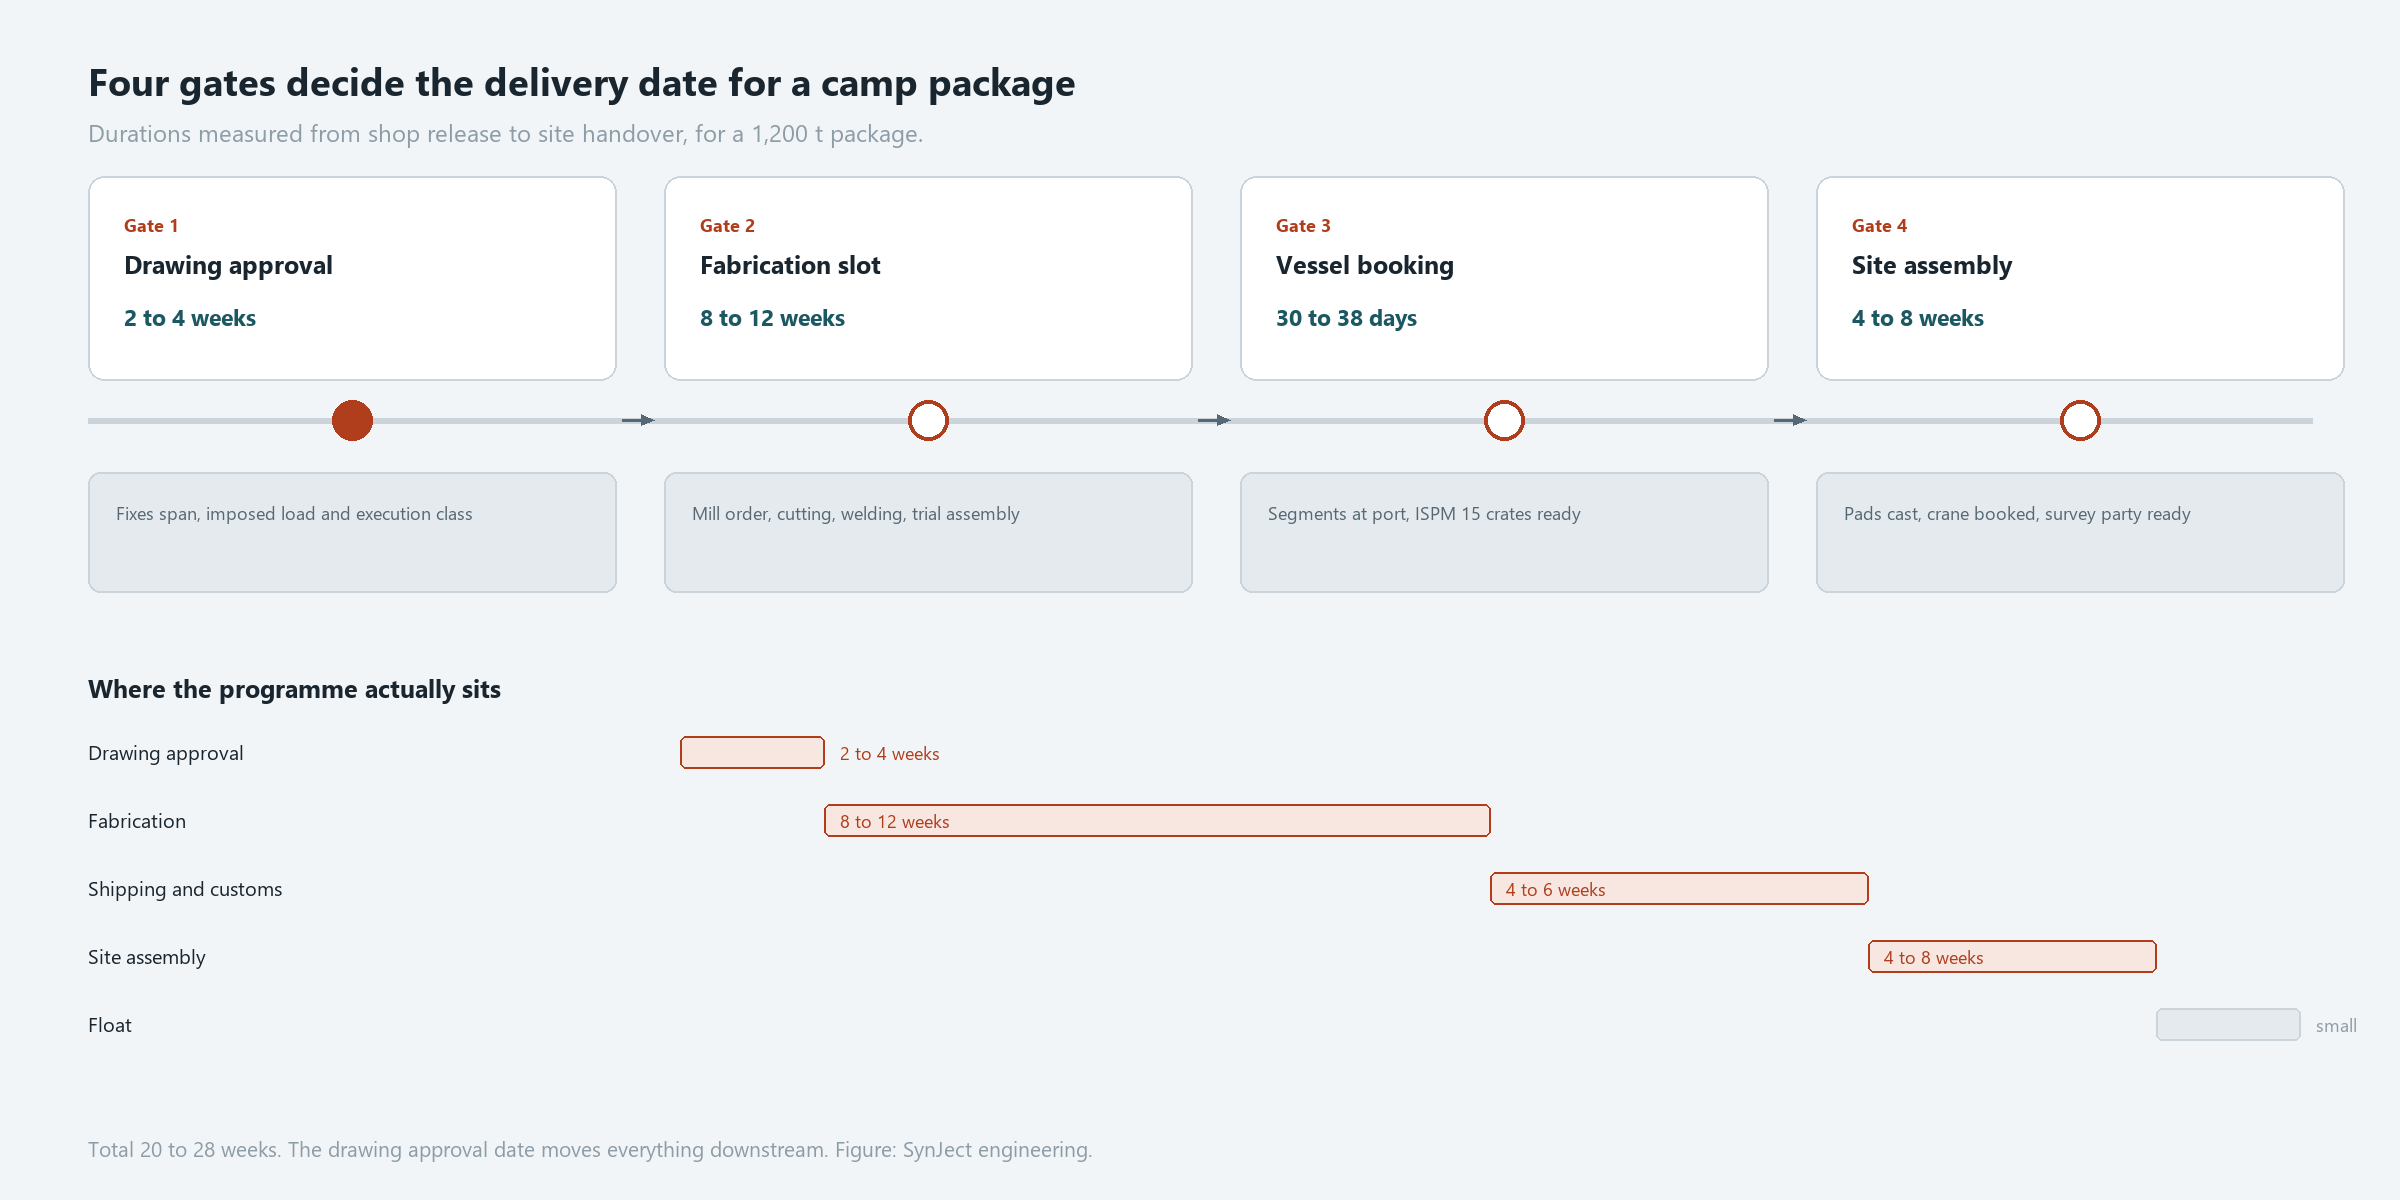Select the Fabrication 8 to 12 weeks bar
This screenshot has height=1200, width=2400.
coord(1157,821)
